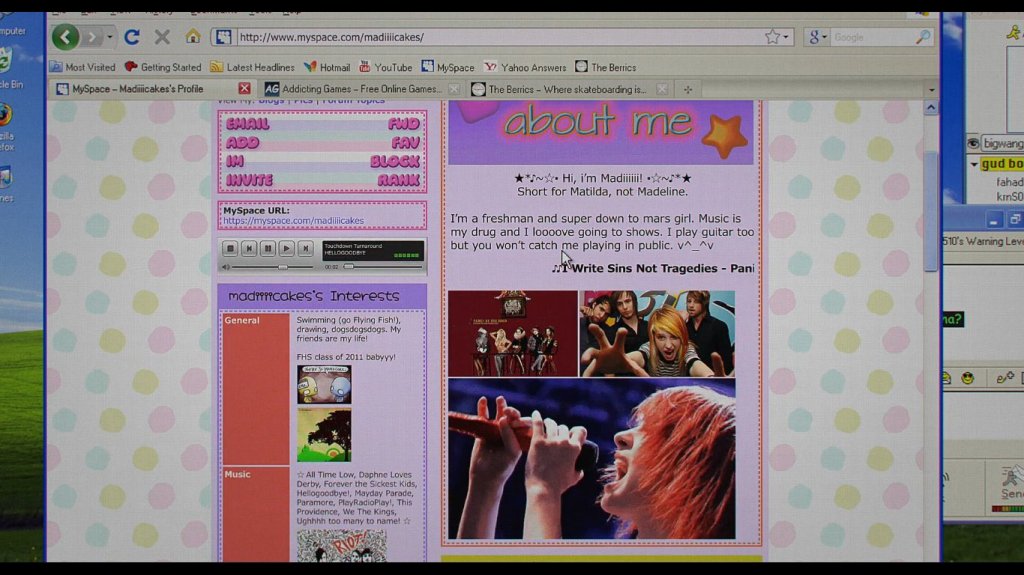Click the green browser Back button
1024x575 pixels.
pyautogui.click(x=65, y=38)
